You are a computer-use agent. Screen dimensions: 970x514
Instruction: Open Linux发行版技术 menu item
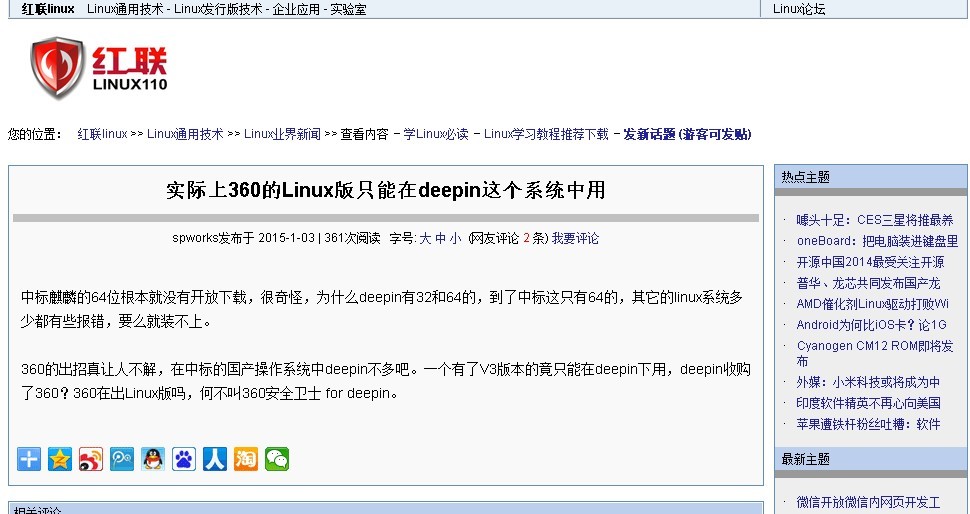(218, 9)
